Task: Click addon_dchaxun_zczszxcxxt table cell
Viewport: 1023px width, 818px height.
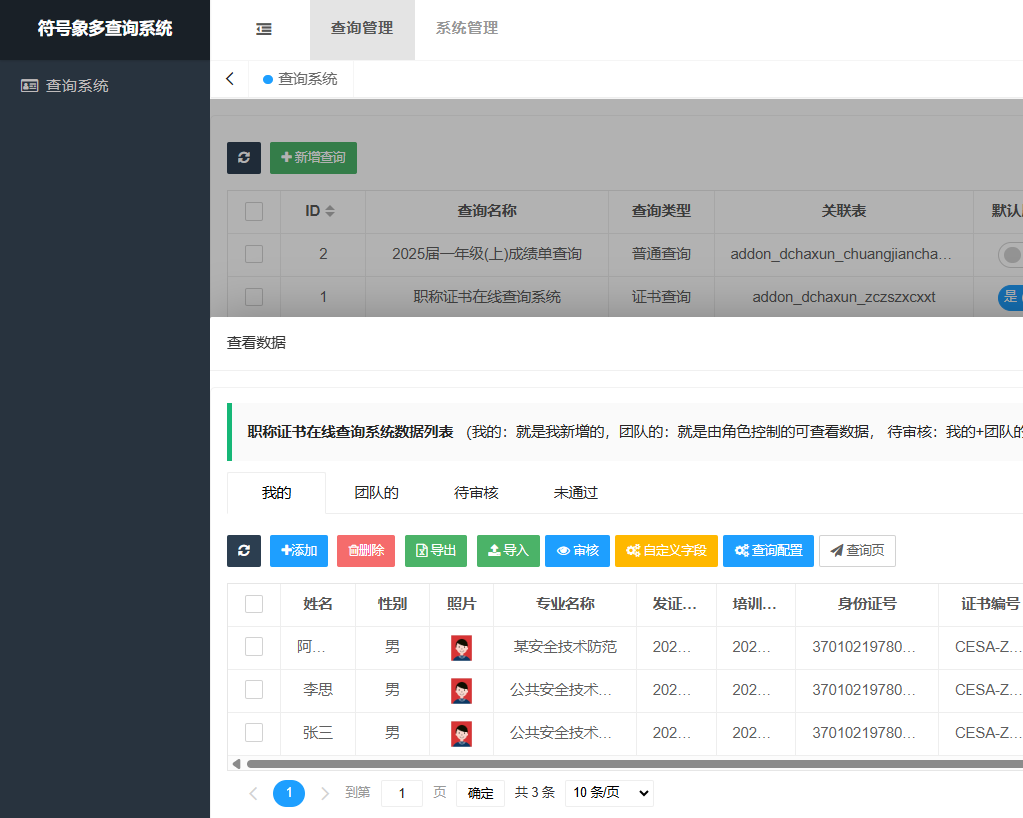Action: click(x=844, y=297)
